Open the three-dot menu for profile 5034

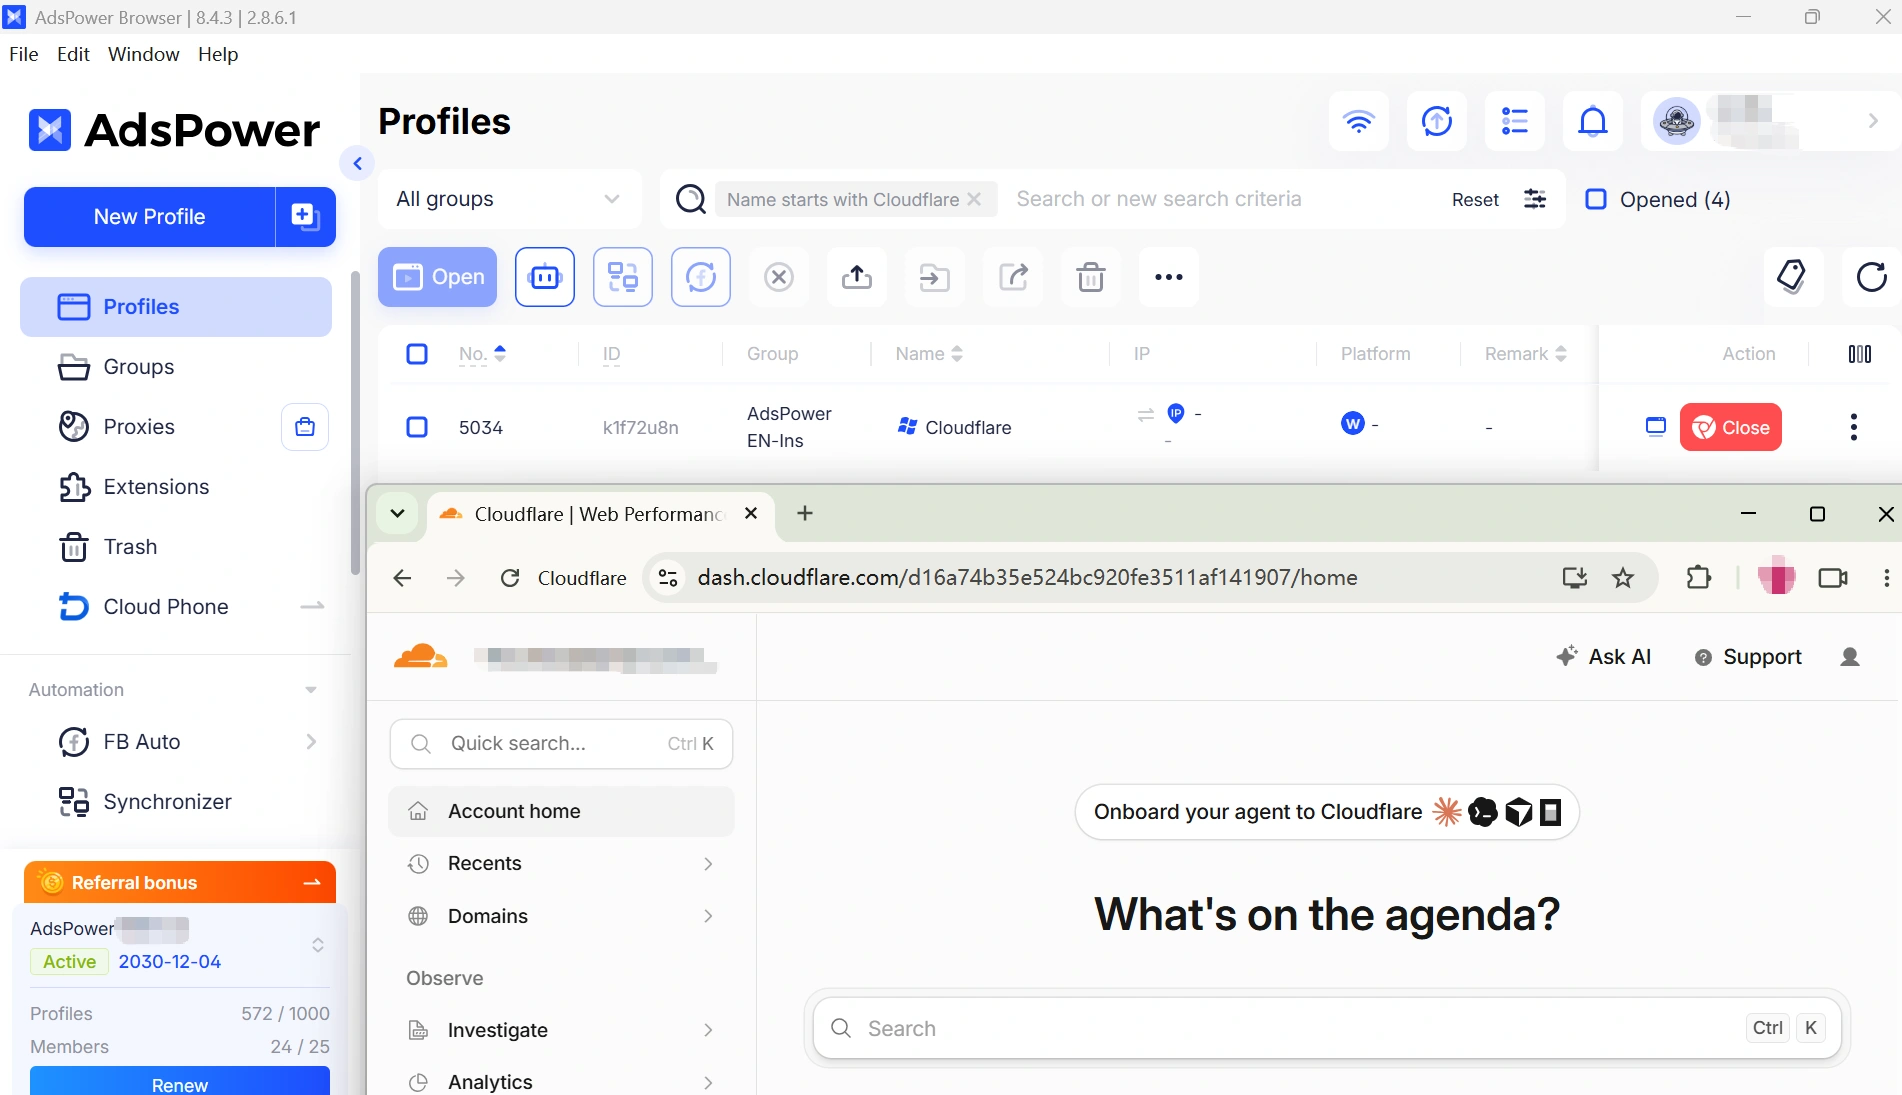coord(1854,427)
